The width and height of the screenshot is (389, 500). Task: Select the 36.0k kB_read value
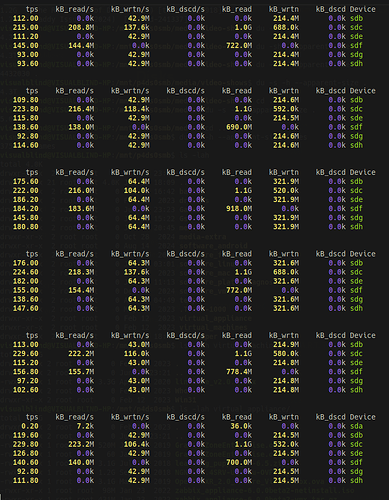tap(241, 426)
